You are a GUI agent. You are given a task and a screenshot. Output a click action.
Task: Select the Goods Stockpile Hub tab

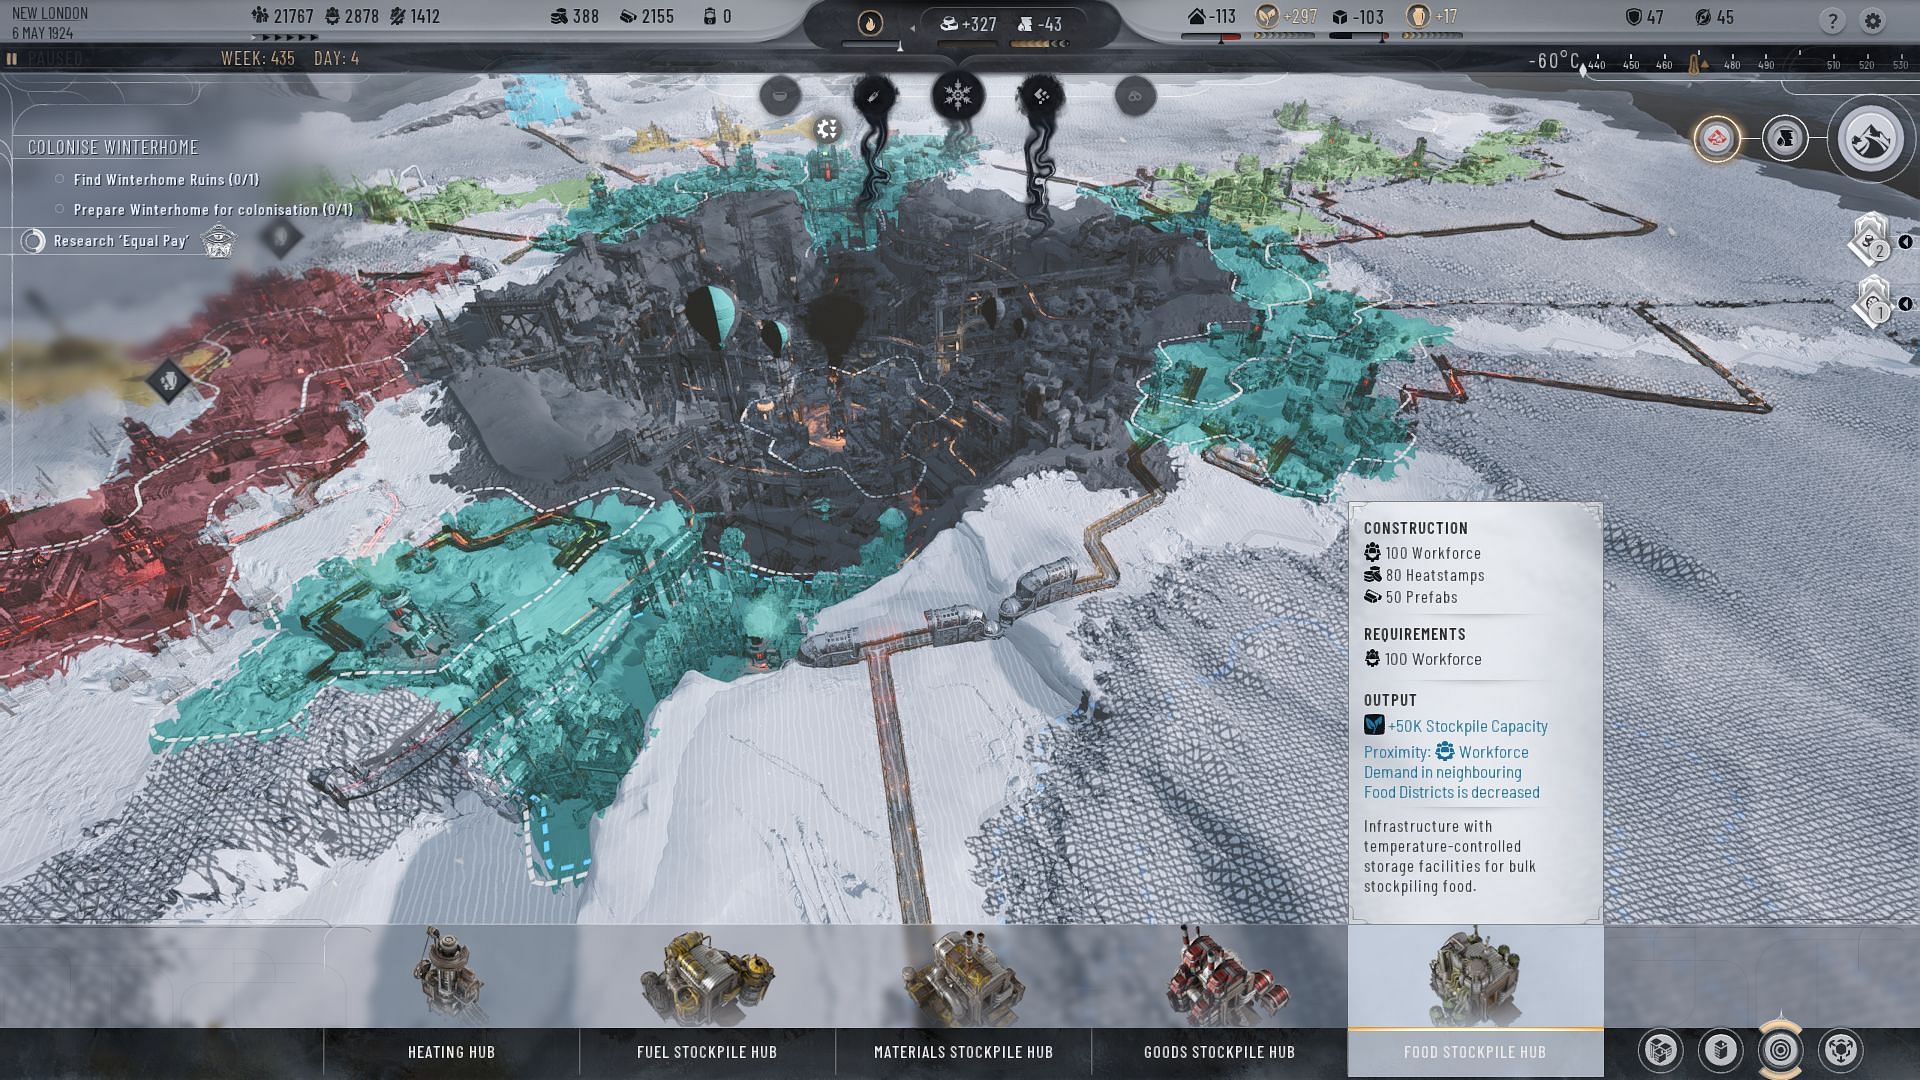click(x=1219, y=1052)
